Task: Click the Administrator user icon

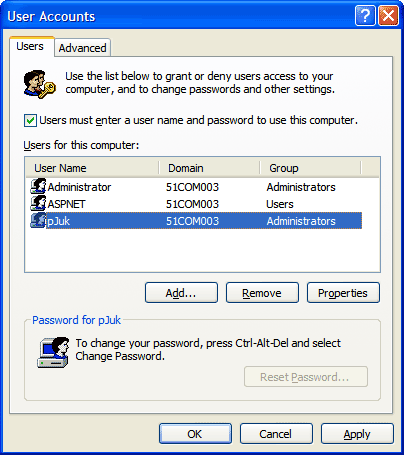Action: [x=38, y=186]
